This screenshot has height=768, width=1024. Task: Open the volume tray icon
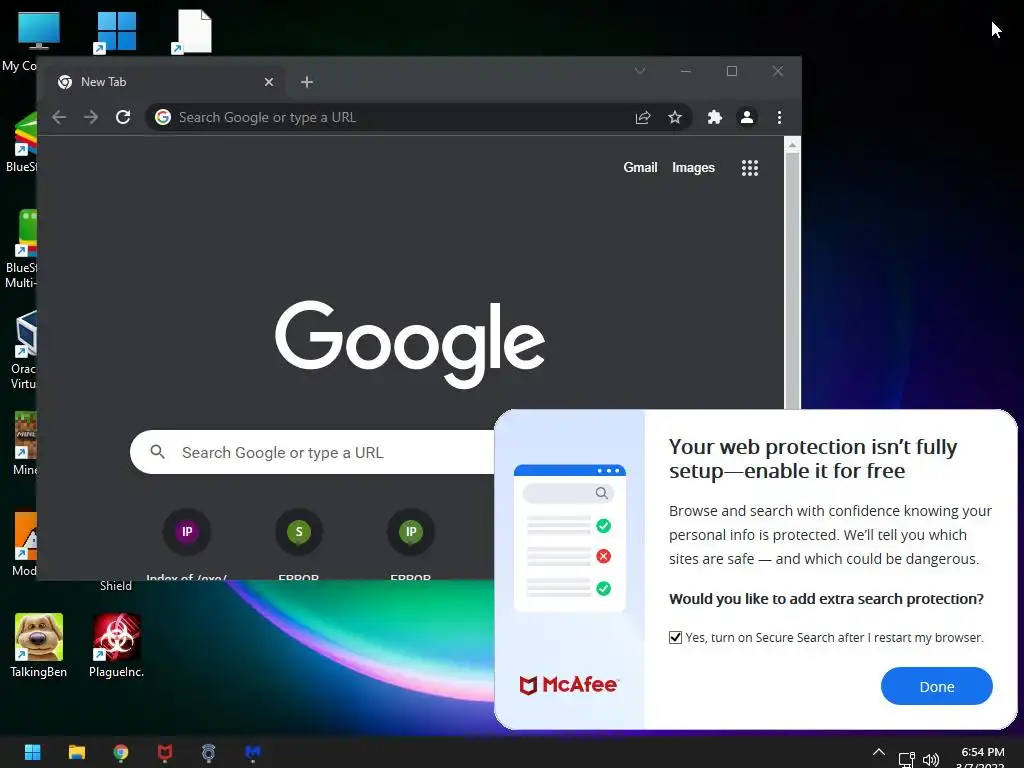tap(931, 760)
